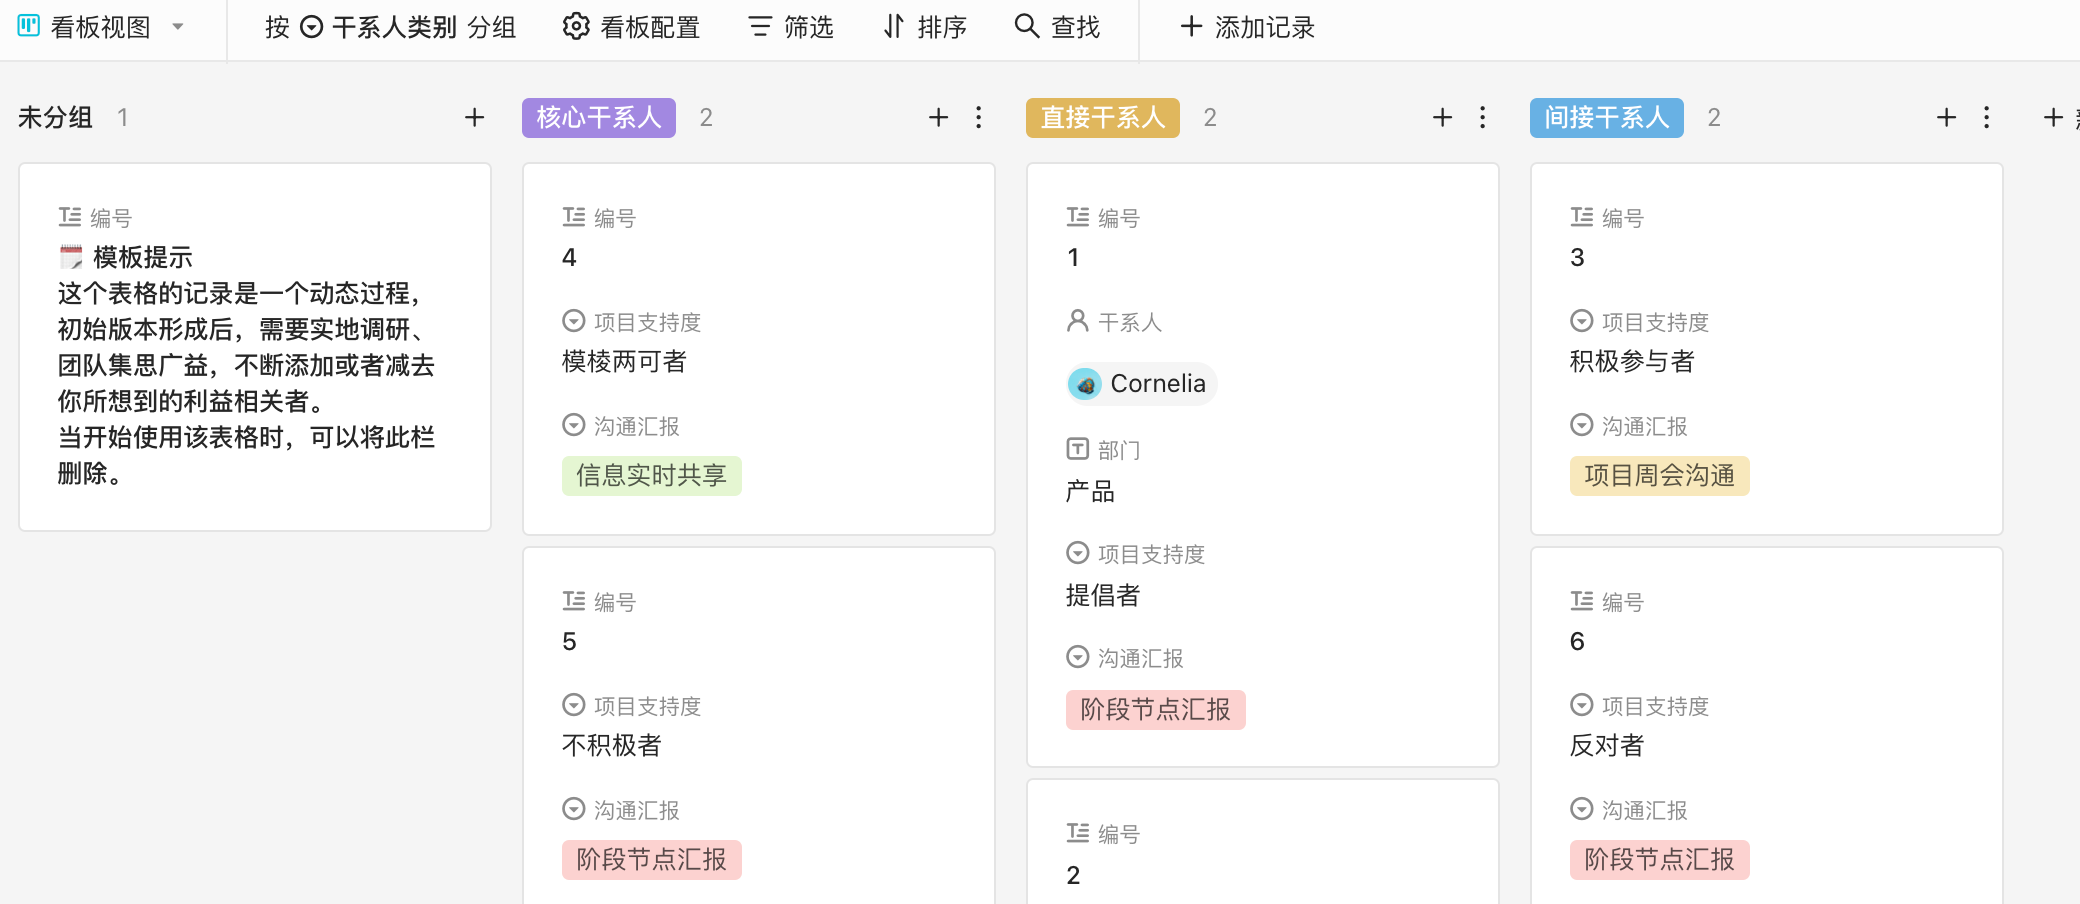Open the 查找 search icon
Screen dimensions: 2080x904
(1026, 27)
